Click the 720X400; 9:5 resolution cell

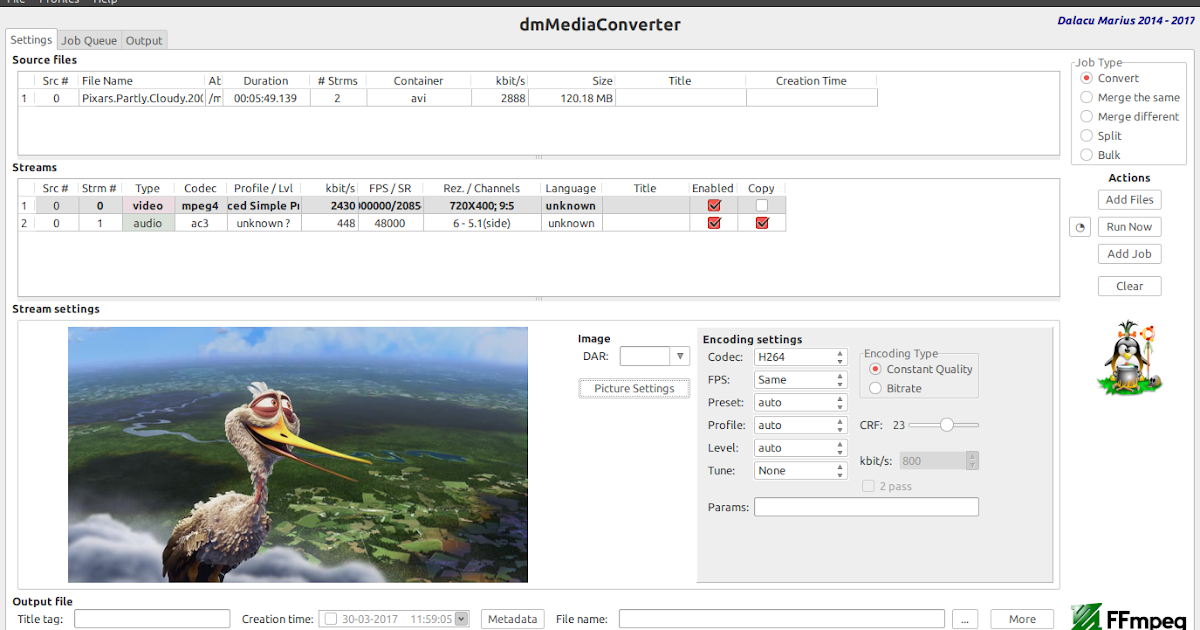482,205
